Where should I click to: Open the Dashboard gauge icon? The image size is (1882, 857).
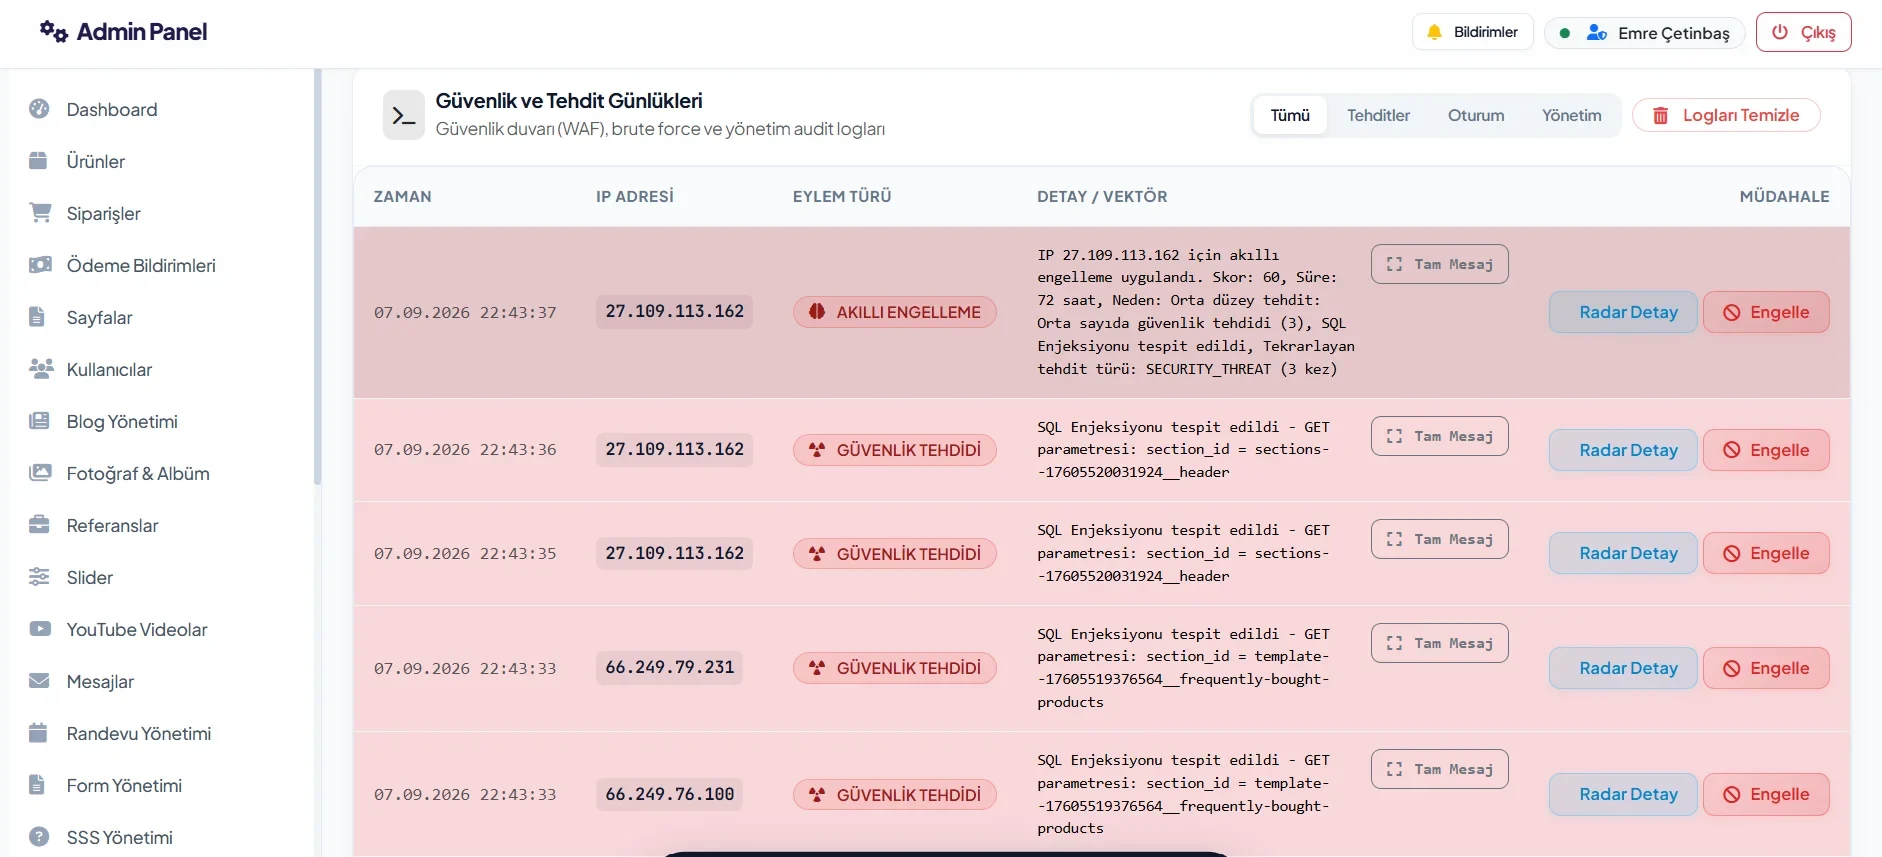coord(39,109)
